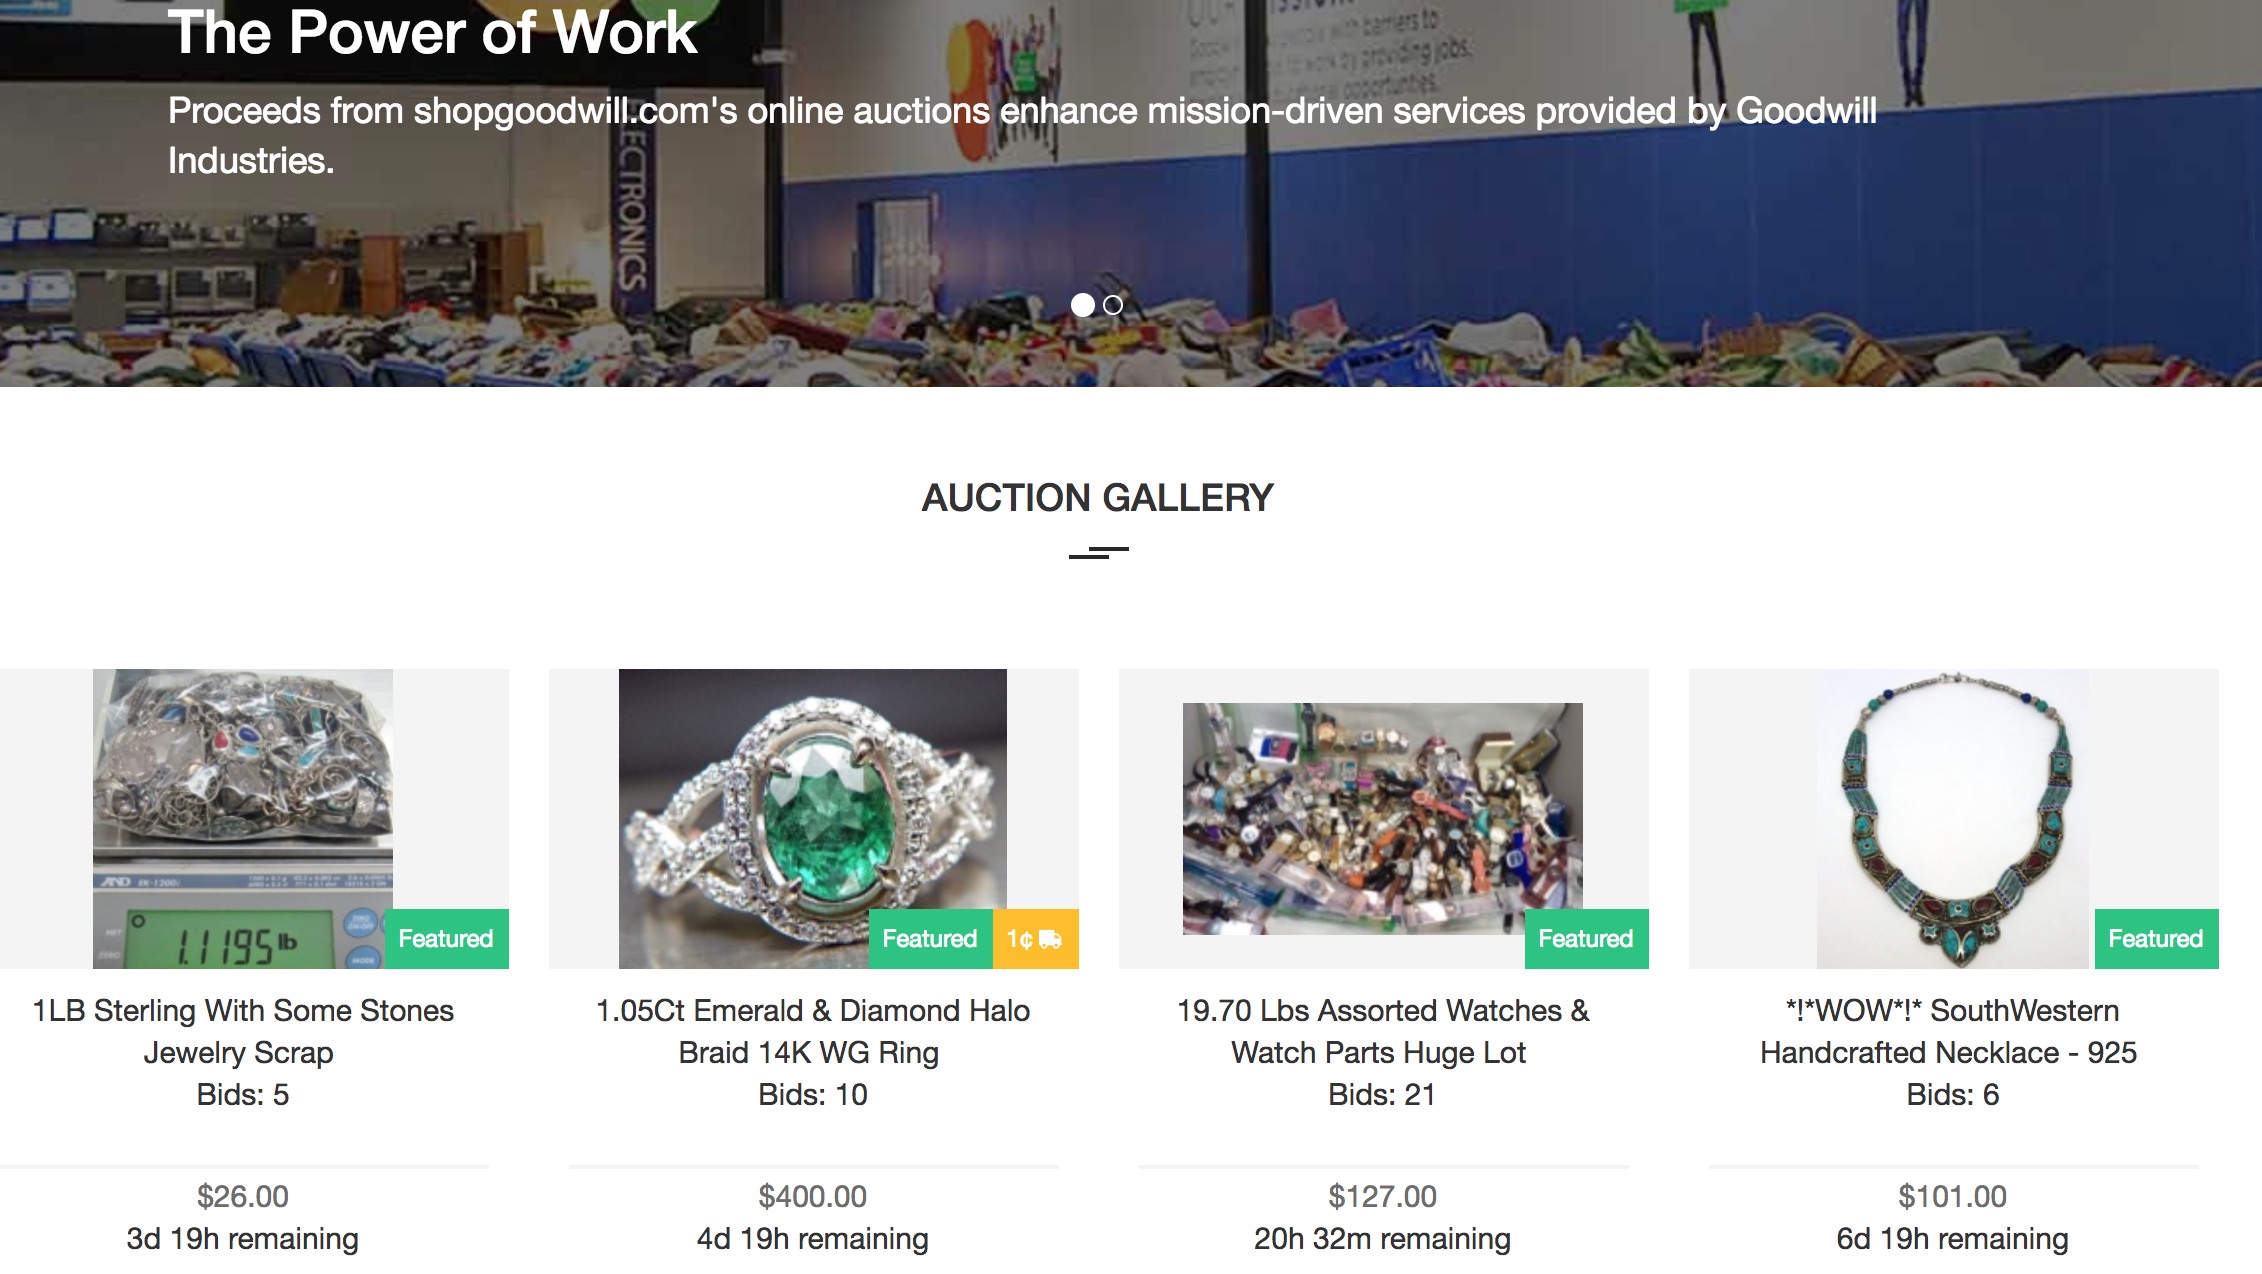The height and width of the screenshot is (1274, 2262).
Task: Open the SouthWestern necklace image
Action: [1953, 819]
